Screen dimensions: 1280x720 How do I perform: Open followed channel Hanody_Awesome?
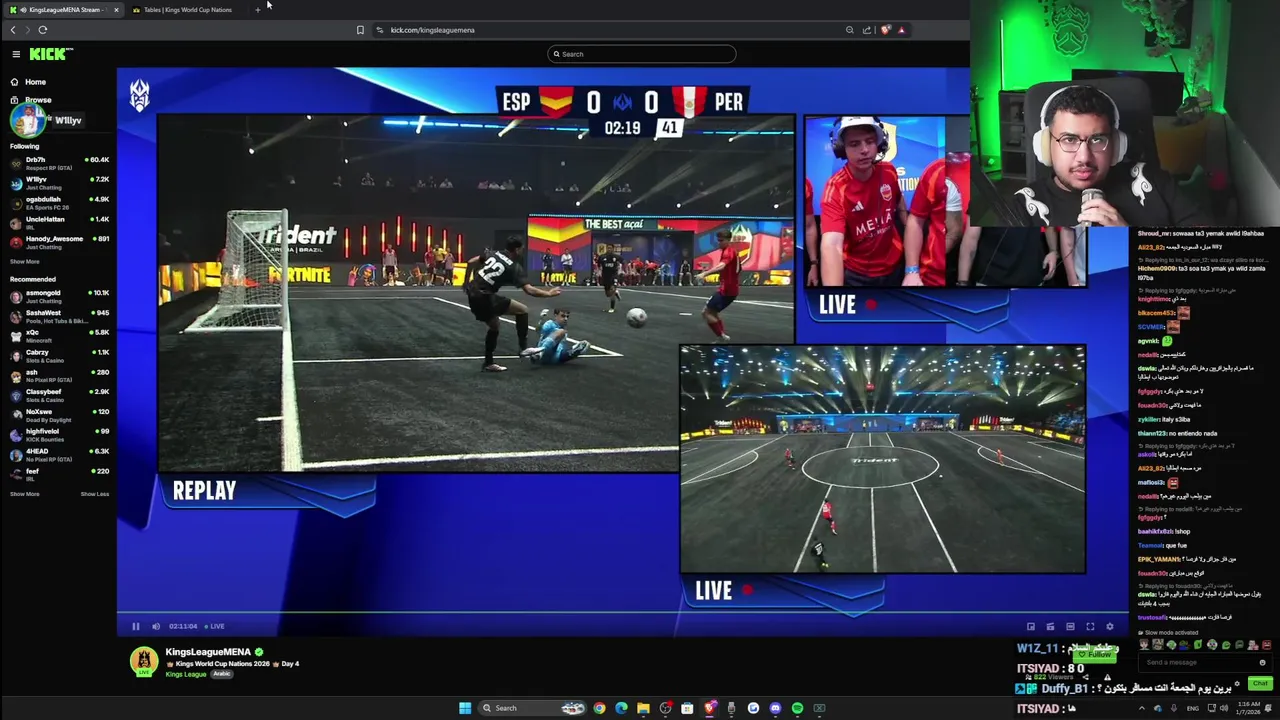[58, 242]
